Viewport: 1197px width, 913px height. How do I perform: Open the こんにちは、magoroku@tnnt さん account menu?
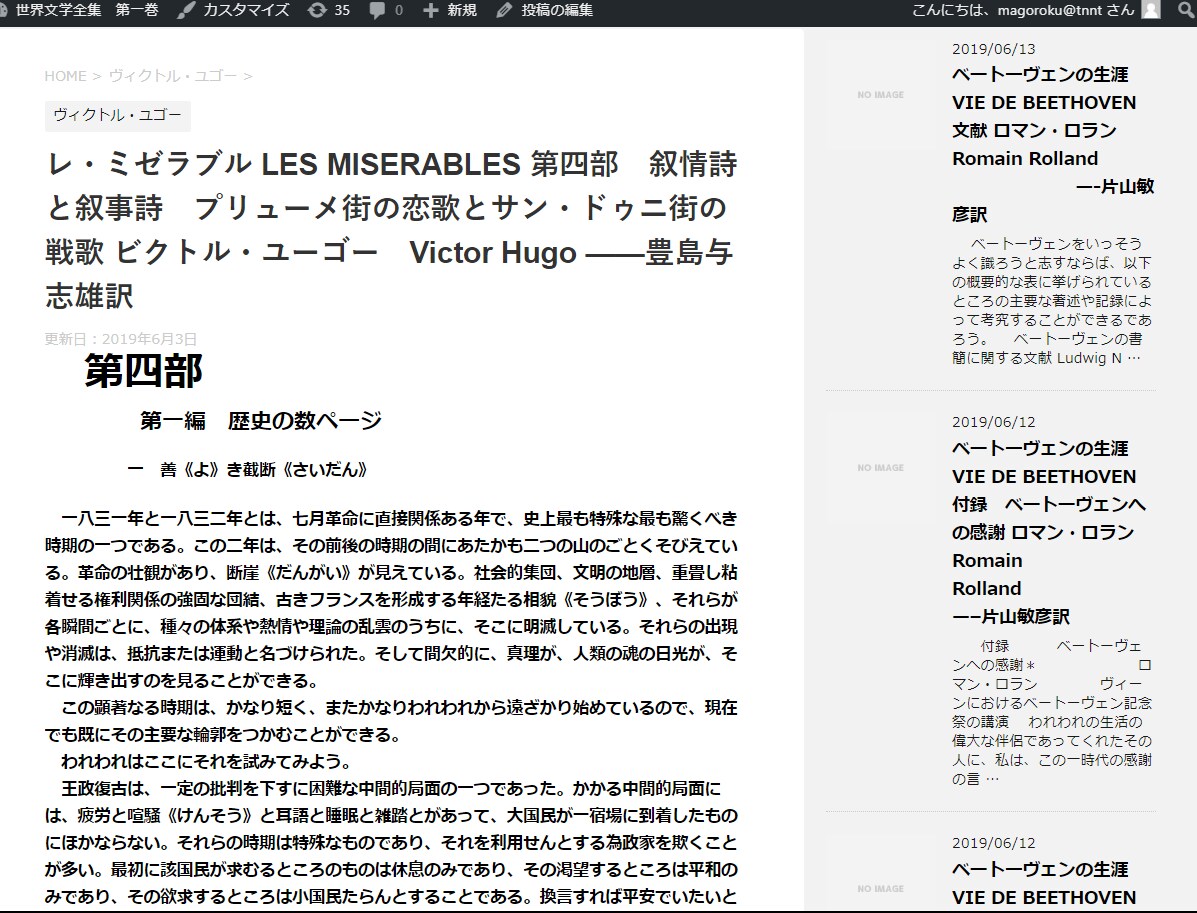pos(1023,11)
